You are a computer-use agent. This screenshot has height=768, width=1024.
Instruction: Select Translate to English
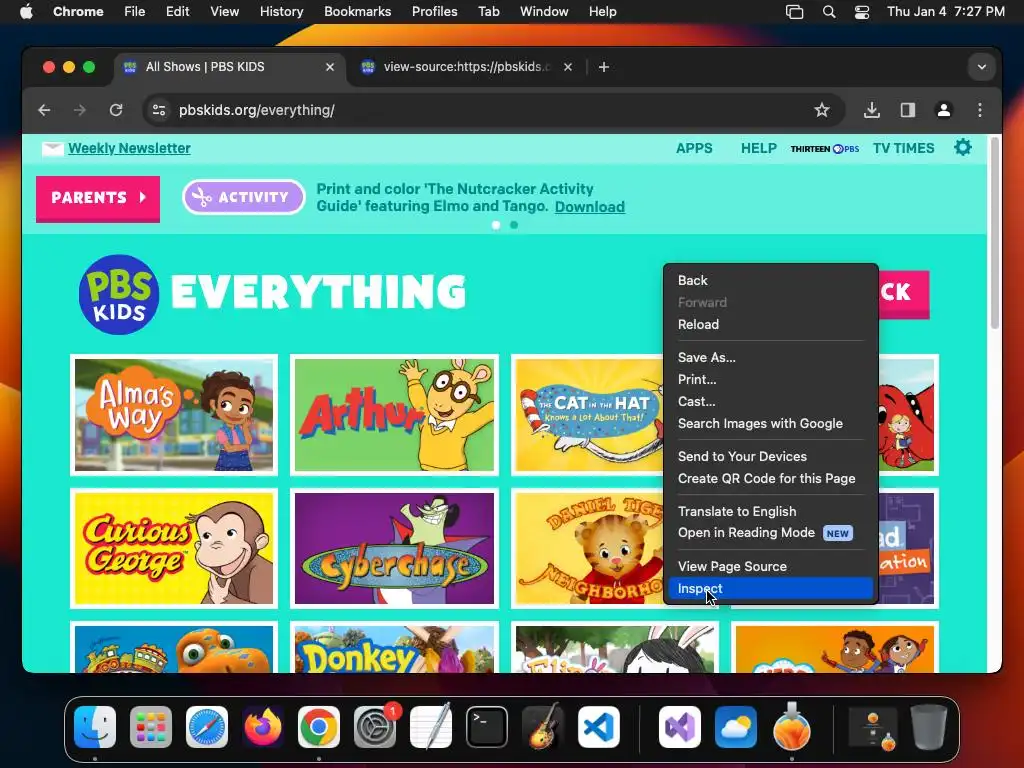pos(771,511)
